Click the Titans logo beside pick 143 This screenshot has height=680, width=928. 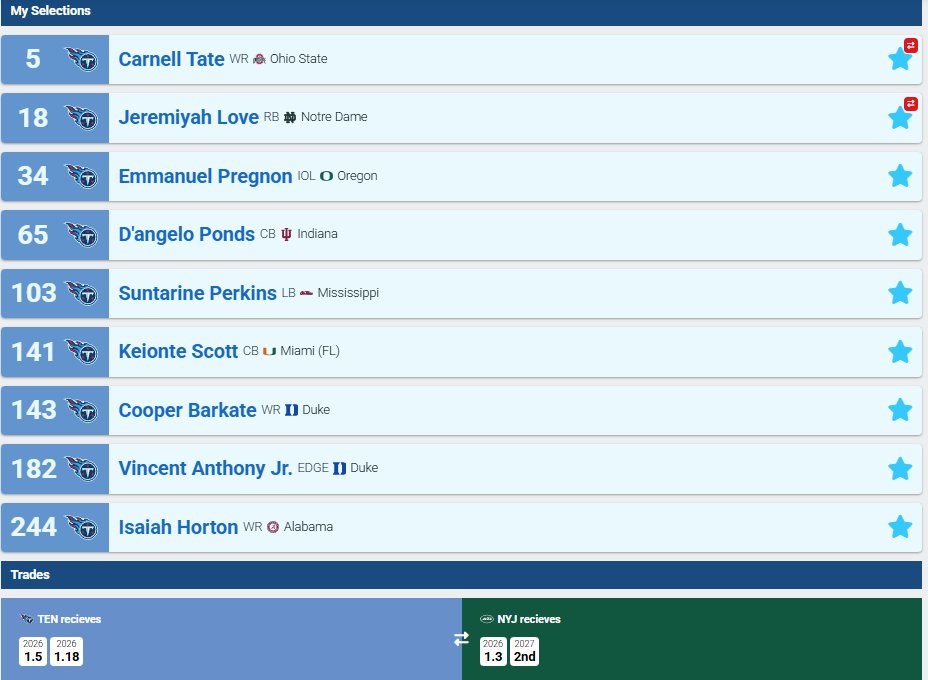point(81,410)
